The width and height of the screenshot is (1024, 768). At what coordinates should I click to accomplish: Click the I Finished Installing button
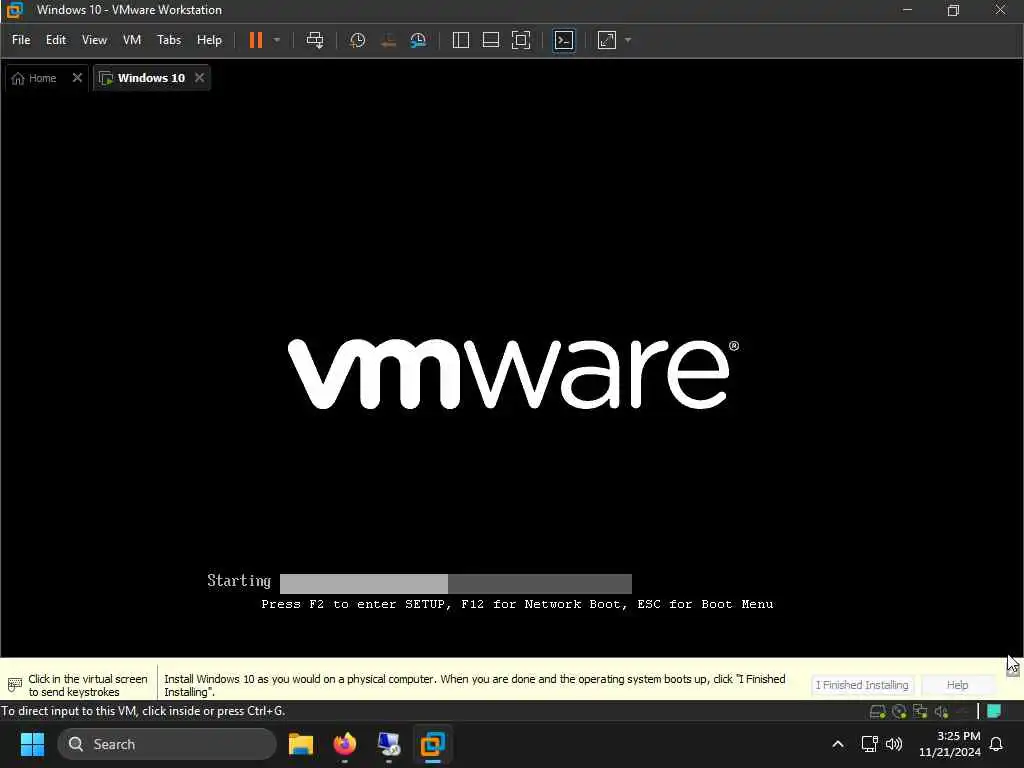(861, 685)
